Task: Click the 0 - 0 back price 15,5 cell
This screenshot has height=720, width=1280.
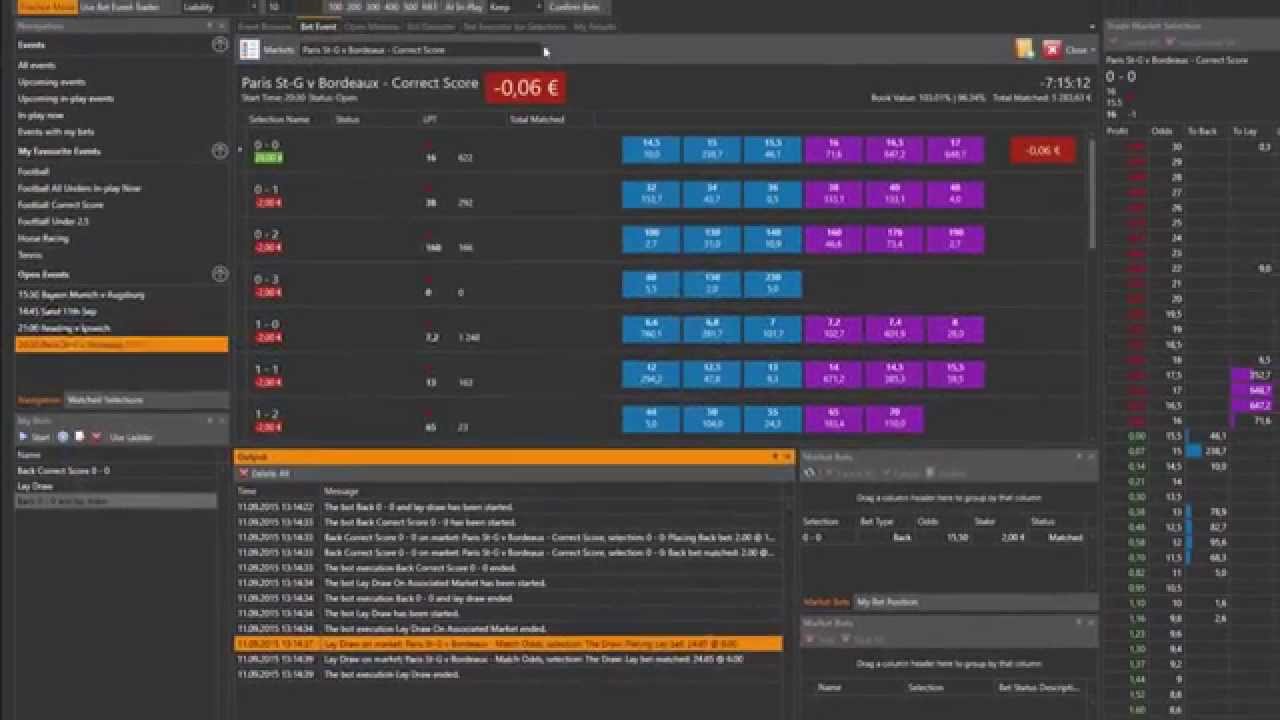Action: [x=772, y=150]
